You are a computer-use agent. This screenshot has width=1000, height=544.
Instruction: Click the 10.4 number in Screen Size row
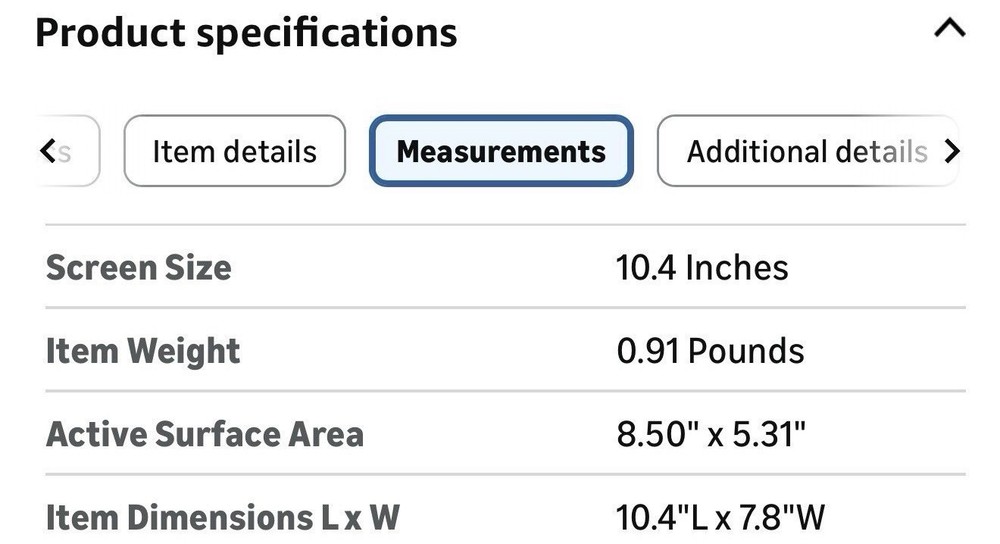pos(645,268)
